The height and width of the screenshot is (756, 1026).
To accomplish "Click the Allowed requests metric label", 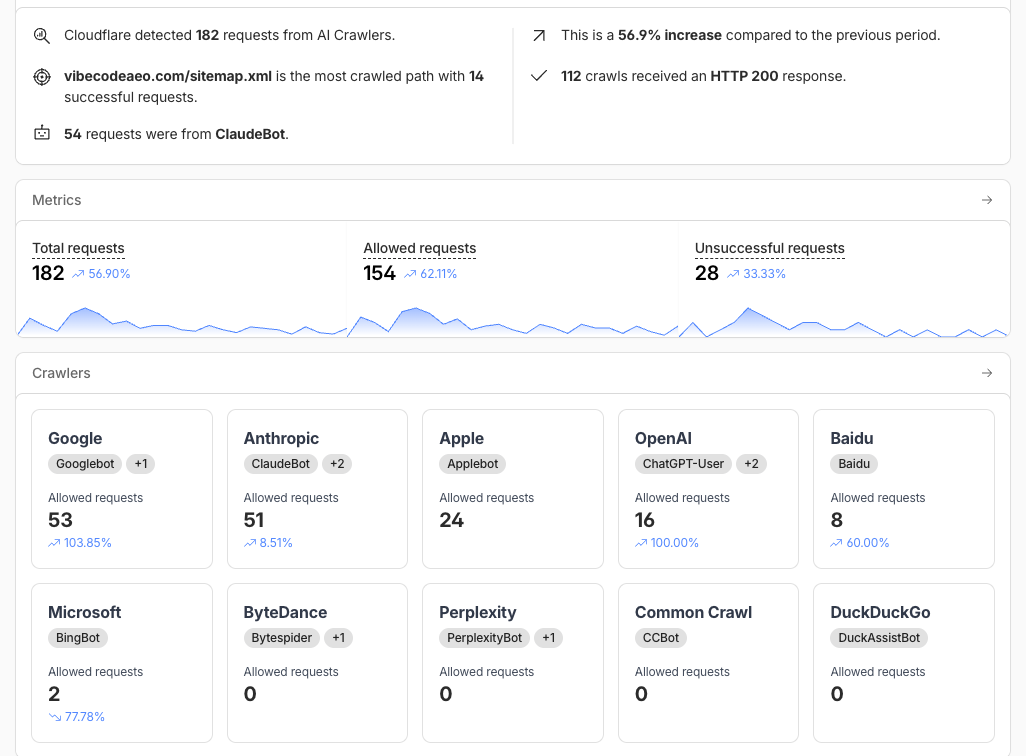I will 419,248.
